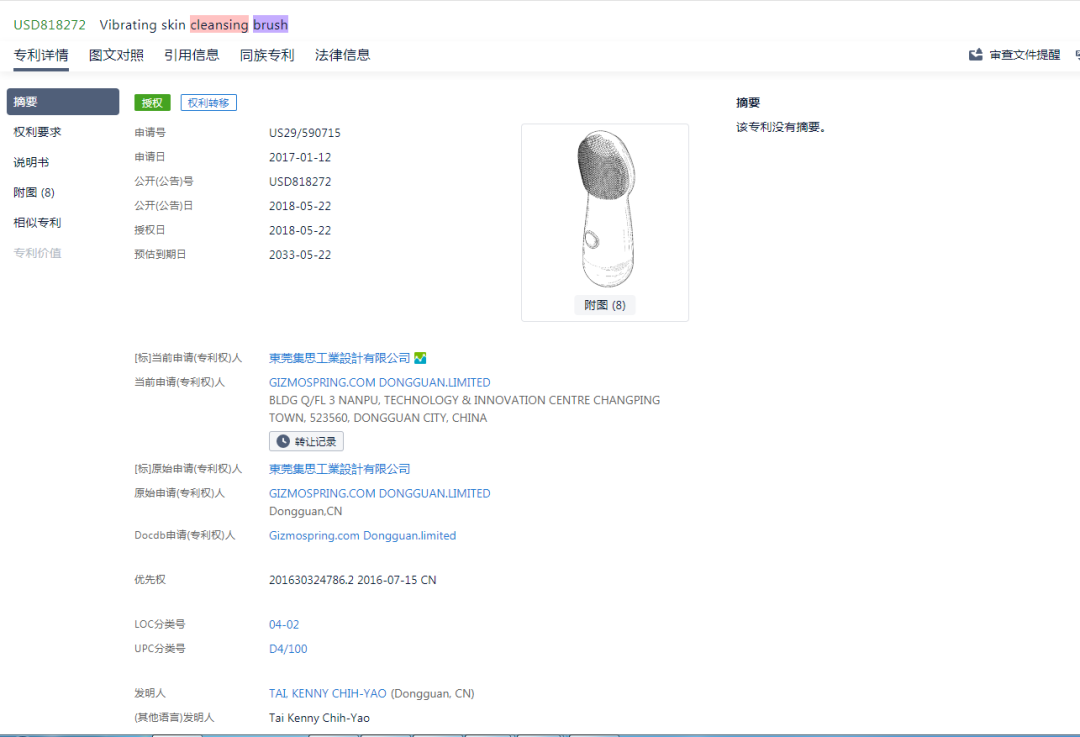Click the green 授权 status tag
1080x737 pixels.
point(152,103)
